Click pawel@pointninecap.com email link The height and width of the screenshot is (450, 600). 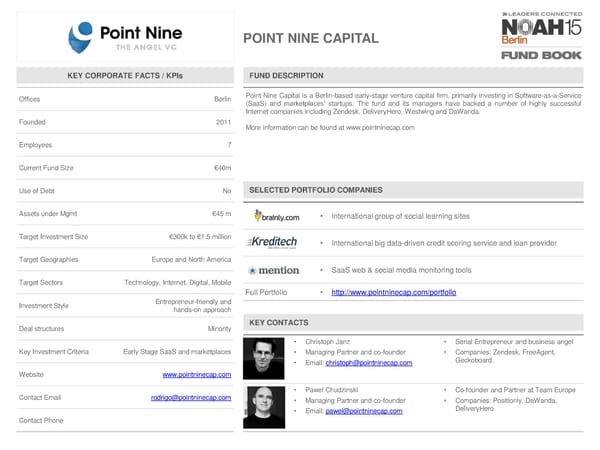tap(361, 411)
